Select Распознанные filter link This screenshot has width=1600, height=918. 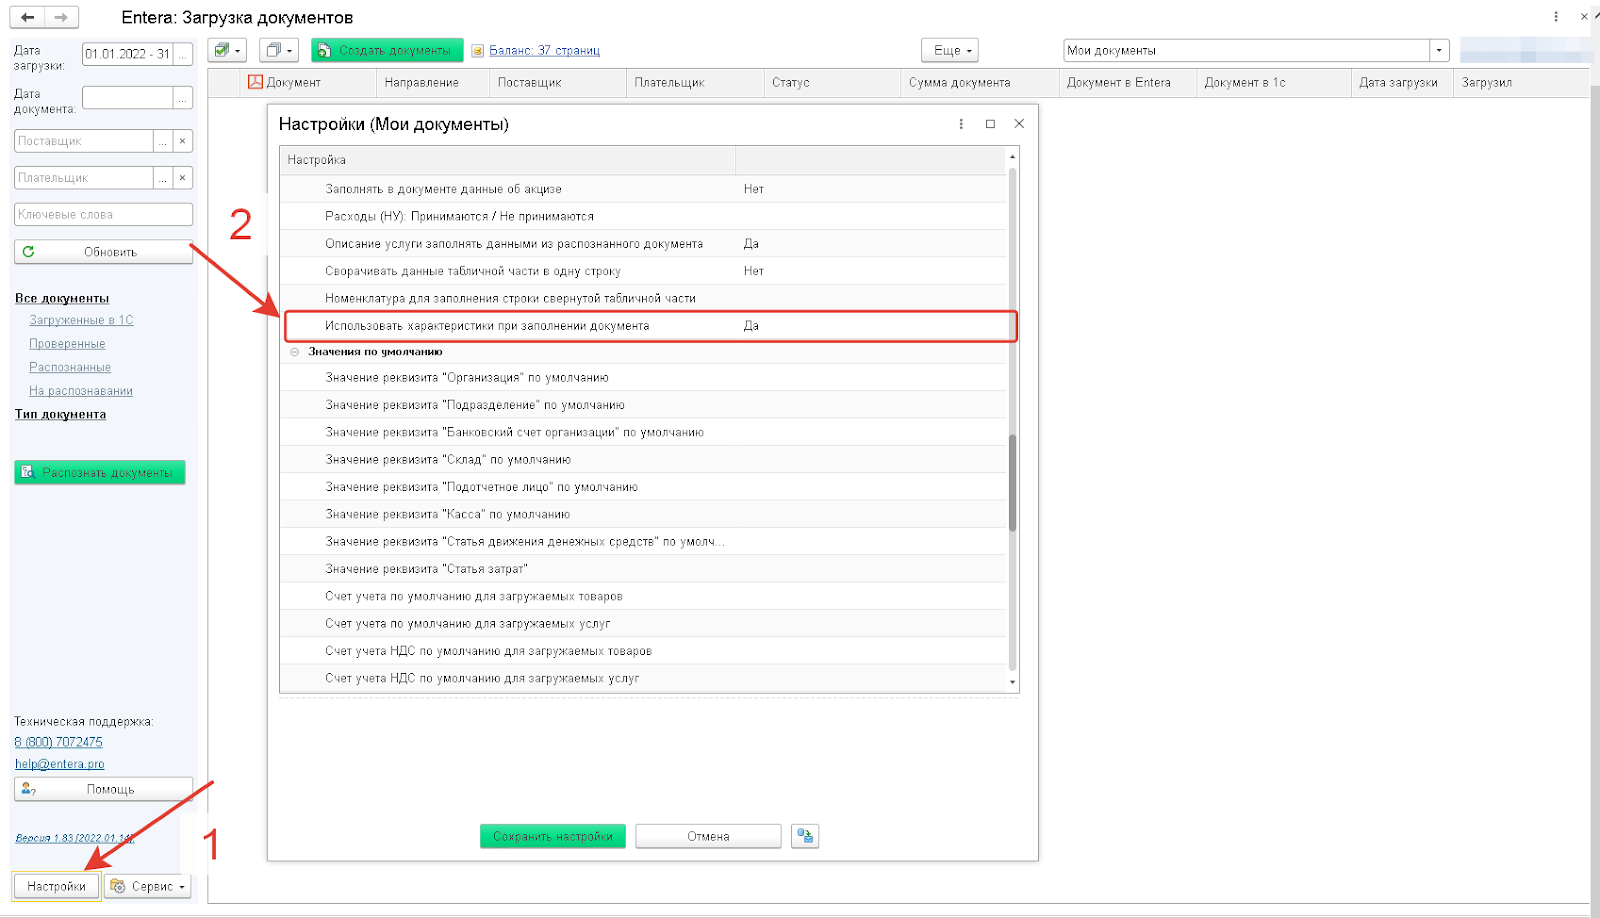coord(70,367)
